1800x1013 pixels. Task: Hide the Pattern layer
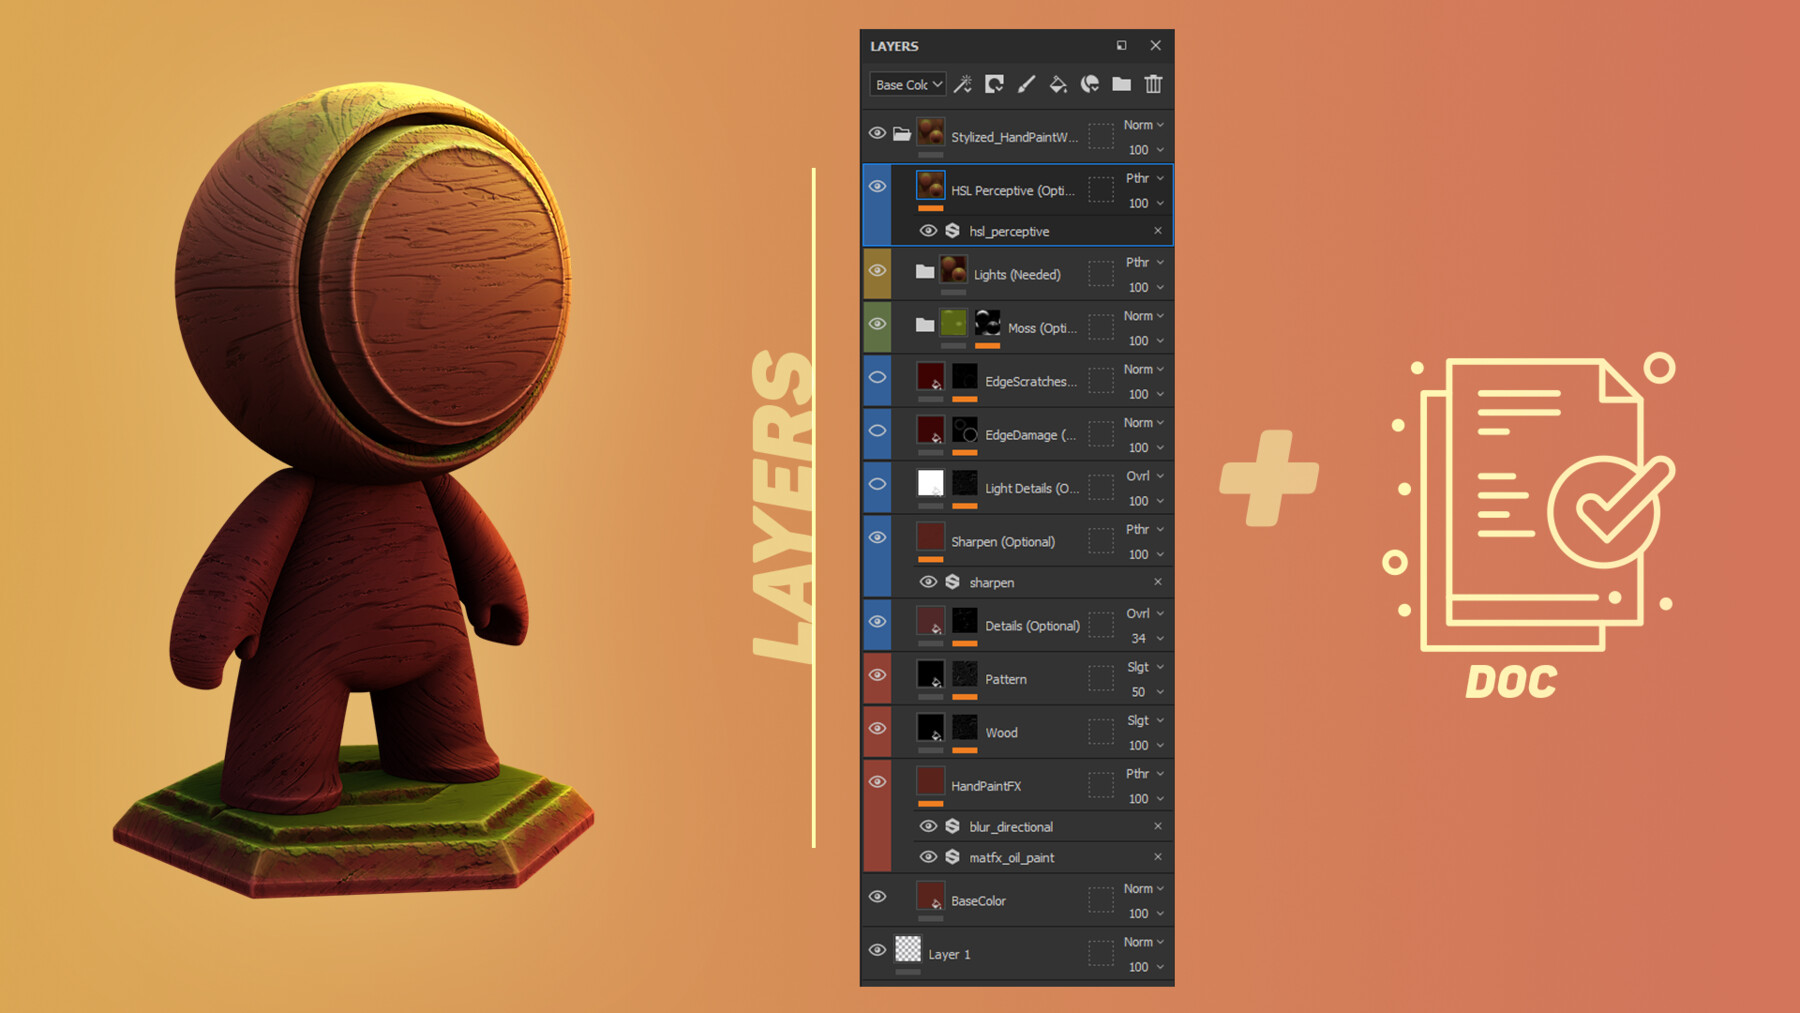pyautogui.click(x=877, y=675)
